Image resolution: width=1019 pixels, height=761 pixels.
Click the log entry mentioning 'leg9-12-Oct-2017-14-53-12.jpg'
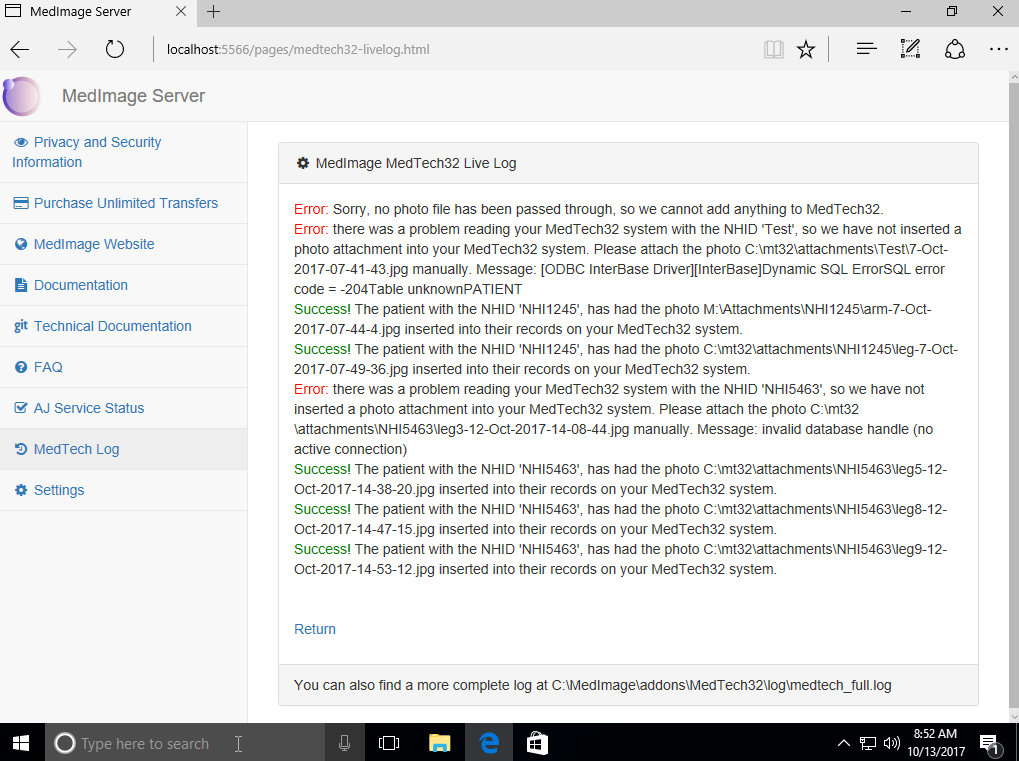(x=621, y=559)
